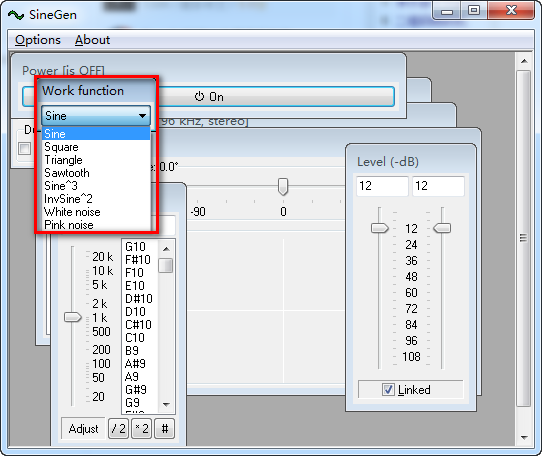Click the 500 frequency scale label

(101, 332)
